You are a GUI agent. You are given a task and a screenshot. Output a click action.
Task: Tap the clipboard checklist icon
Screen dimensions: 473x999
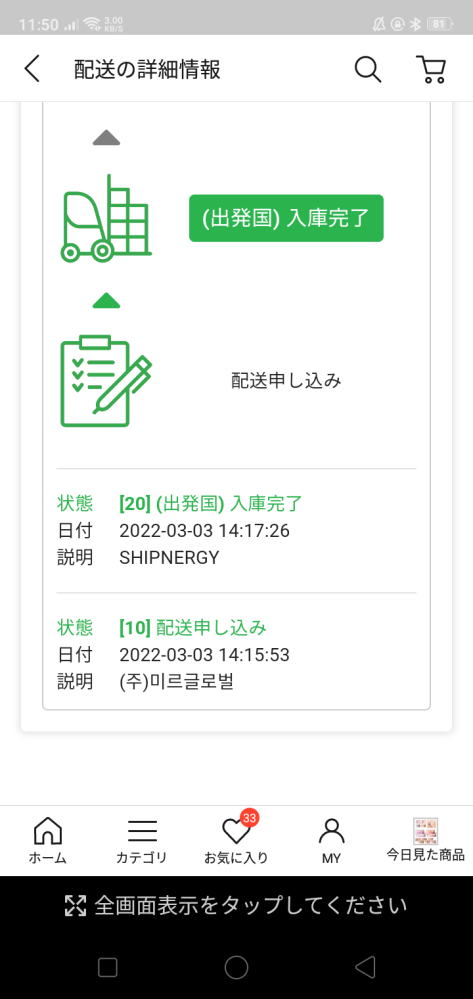point(106,381)
